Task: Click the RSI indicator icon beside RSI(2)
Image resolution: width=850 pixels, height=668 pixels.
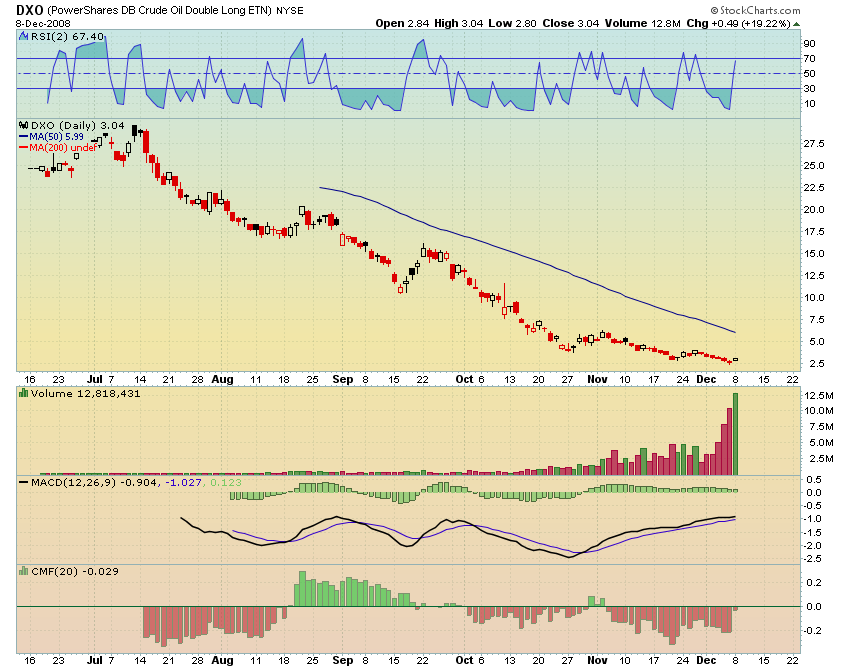Action: [23, 36]
